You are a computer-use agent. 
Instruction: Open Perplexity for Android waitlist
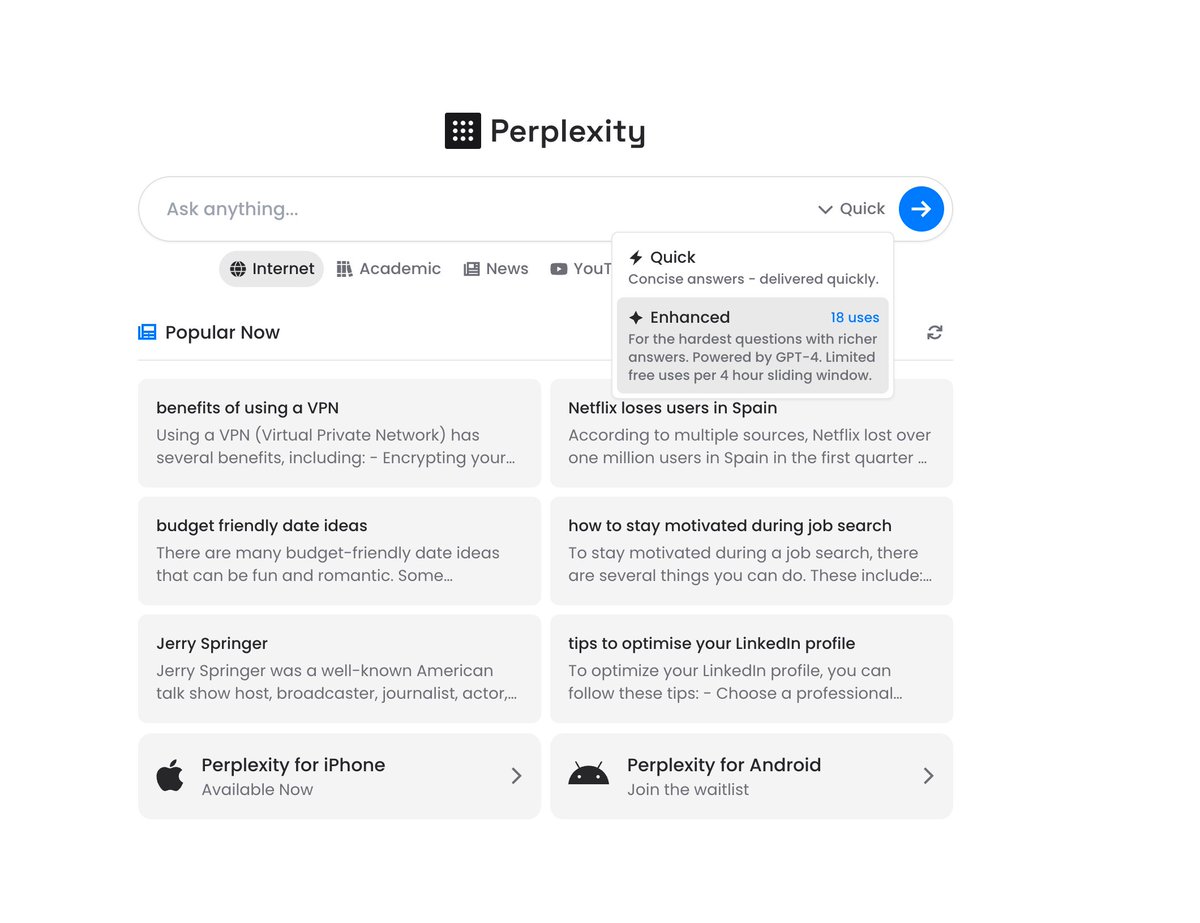pyautogui.click(x=752, y=776)
